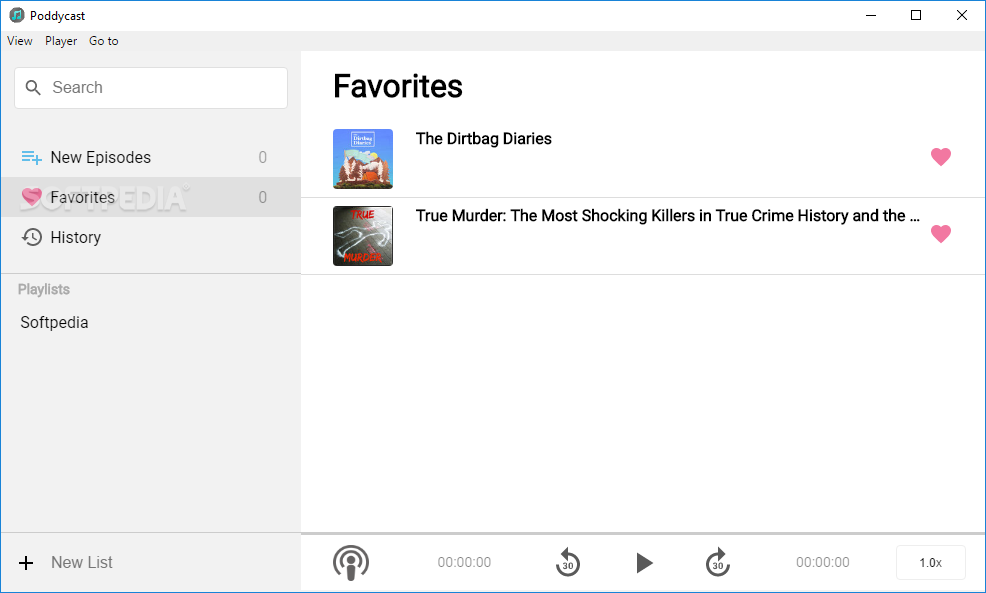Change the 1.0x playback speed
Viewport: 986px width, 593px height.
coord(931,563)
